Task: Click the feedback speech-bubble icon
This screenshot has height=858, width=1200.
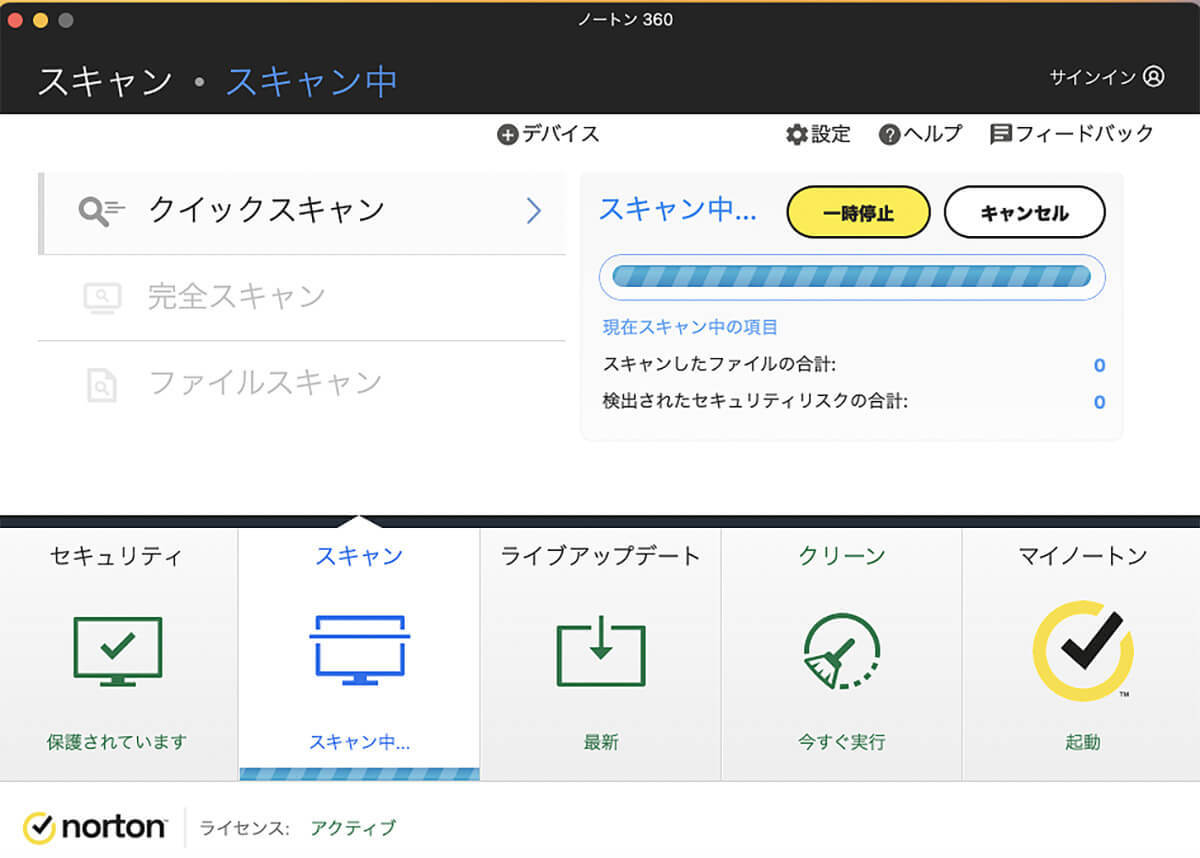Action: click(1000, 134)
